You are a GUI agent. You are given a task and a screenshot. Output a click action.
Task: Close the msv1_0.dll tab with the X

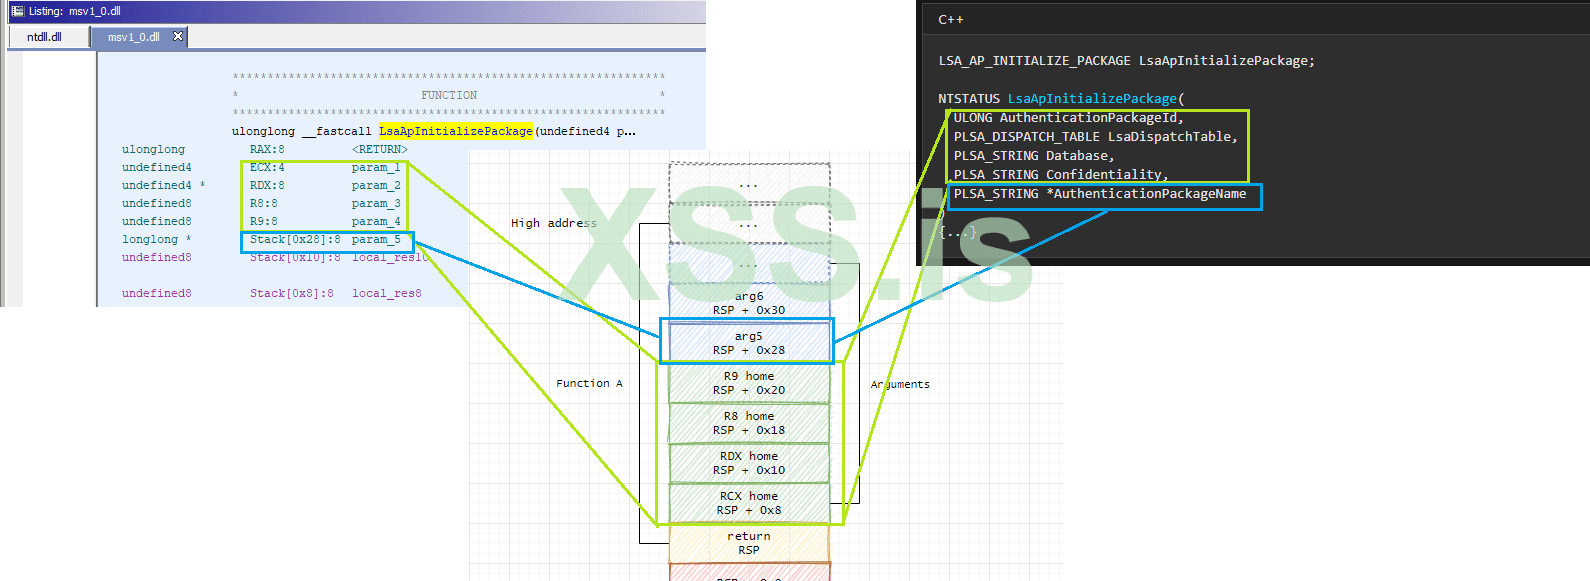click(x=178, y=36)
